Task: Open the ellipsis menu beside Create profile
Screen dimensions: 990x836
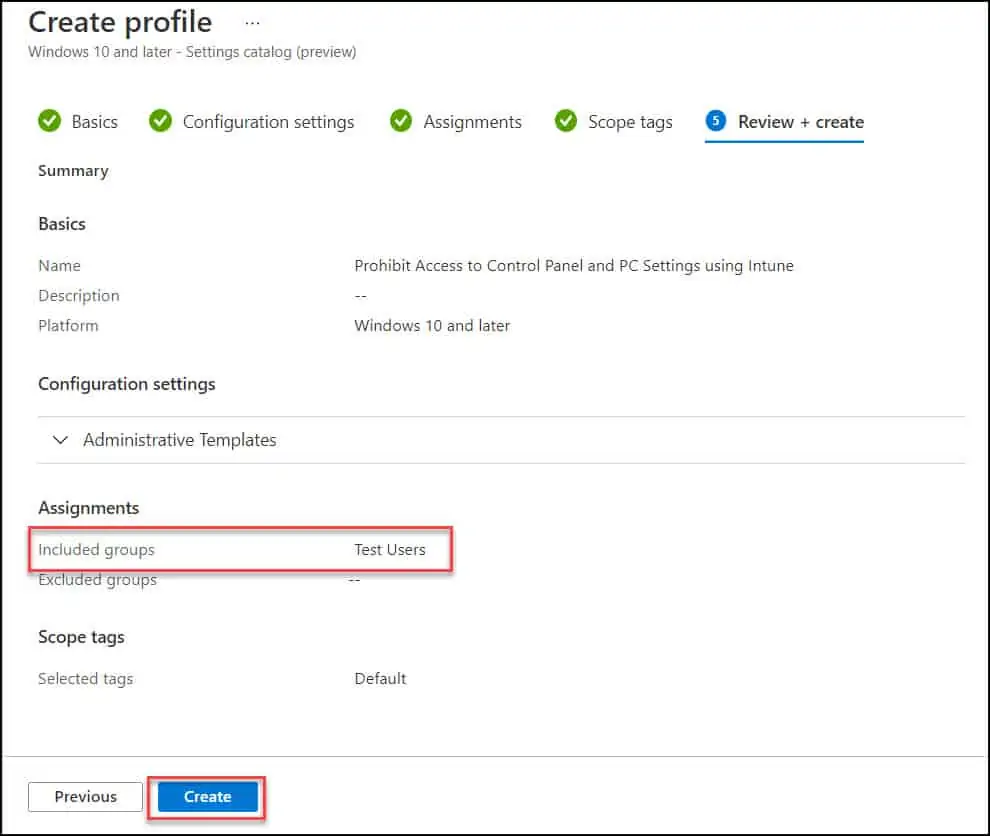Action: [x=252, y=23]
